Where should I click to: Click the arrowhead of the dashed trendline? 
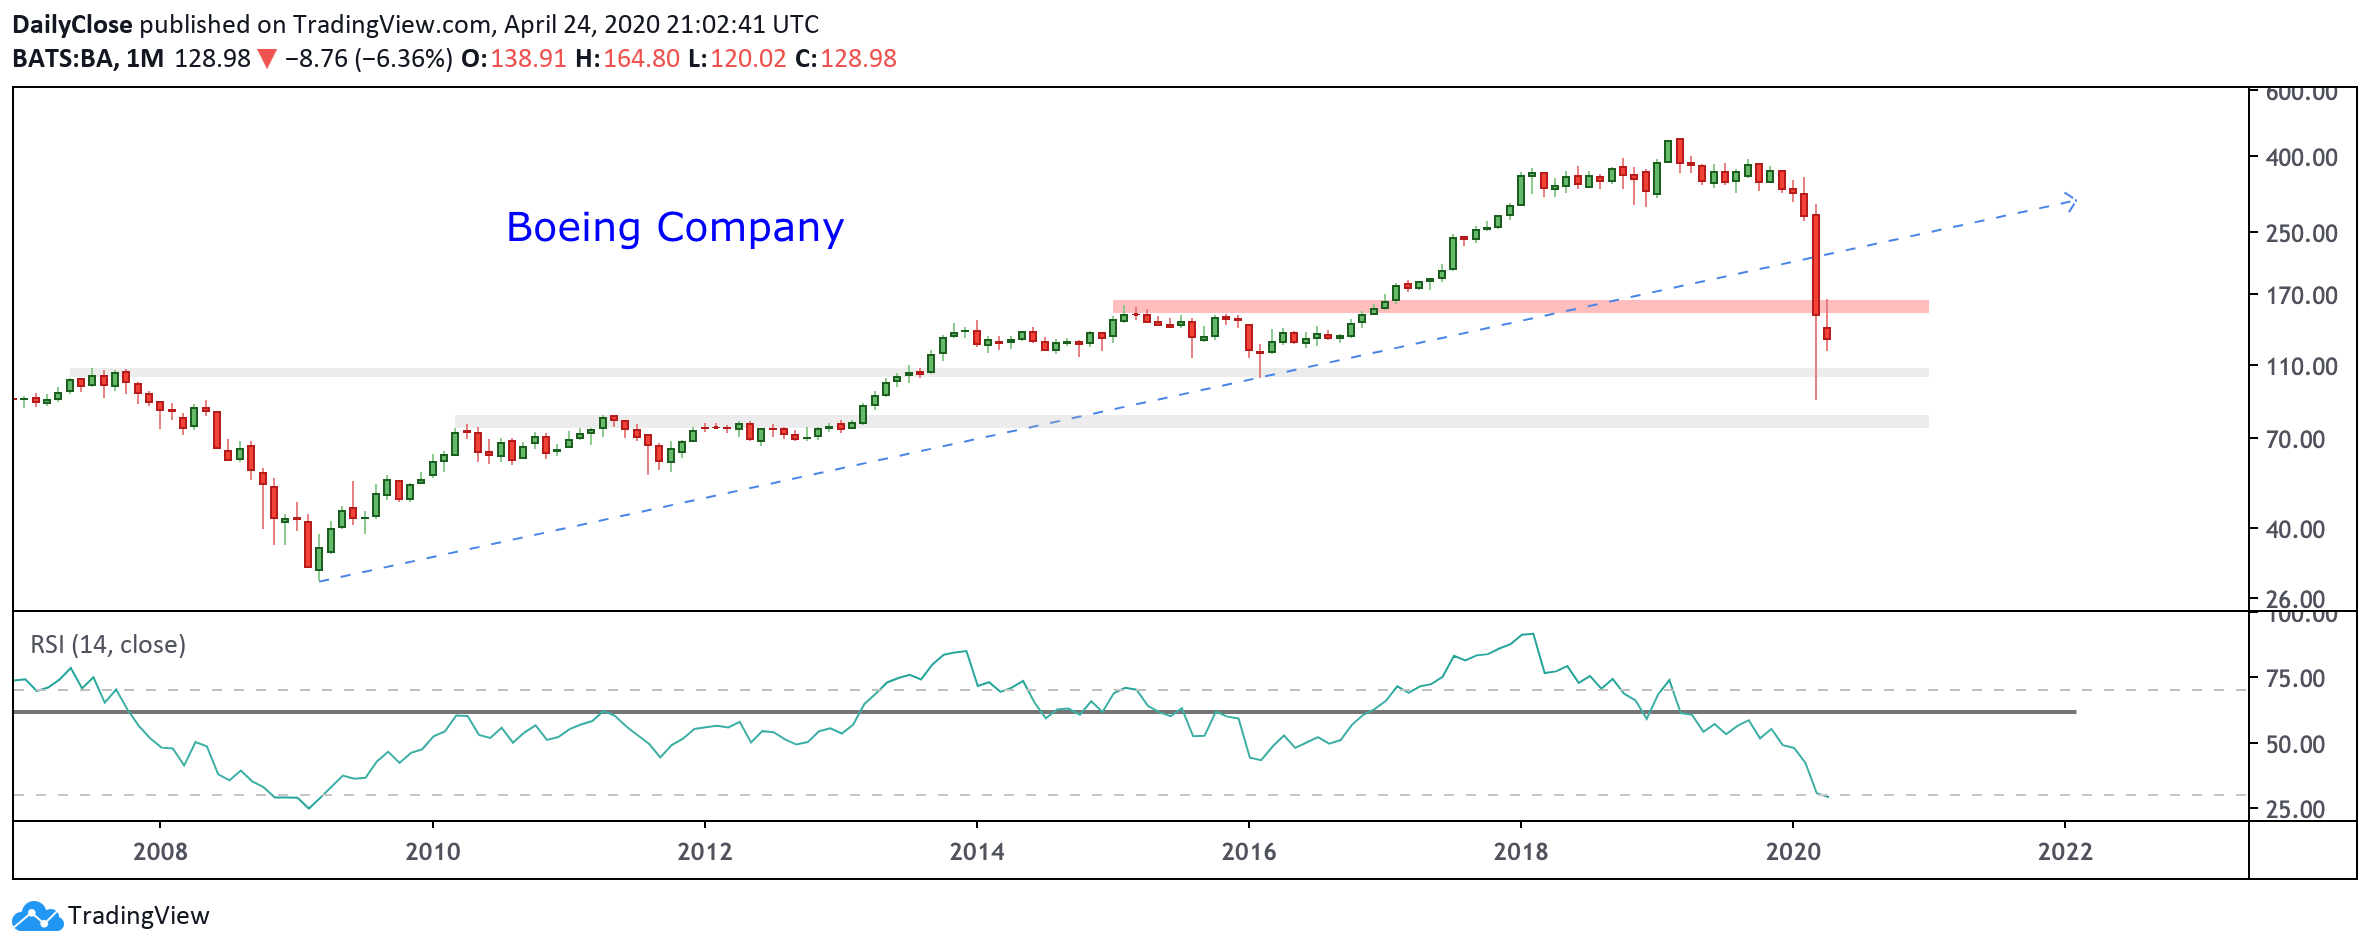coord(2070,201)
